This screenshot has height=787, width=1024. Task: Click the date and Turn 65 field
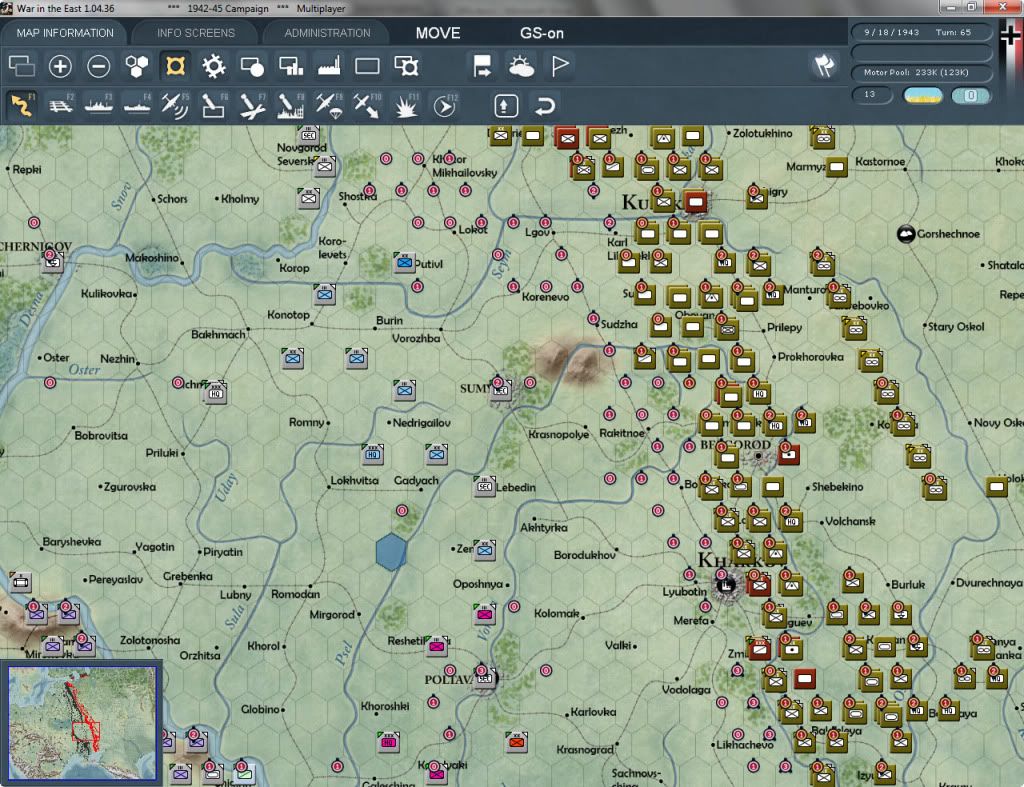click(x=921, y=32)
